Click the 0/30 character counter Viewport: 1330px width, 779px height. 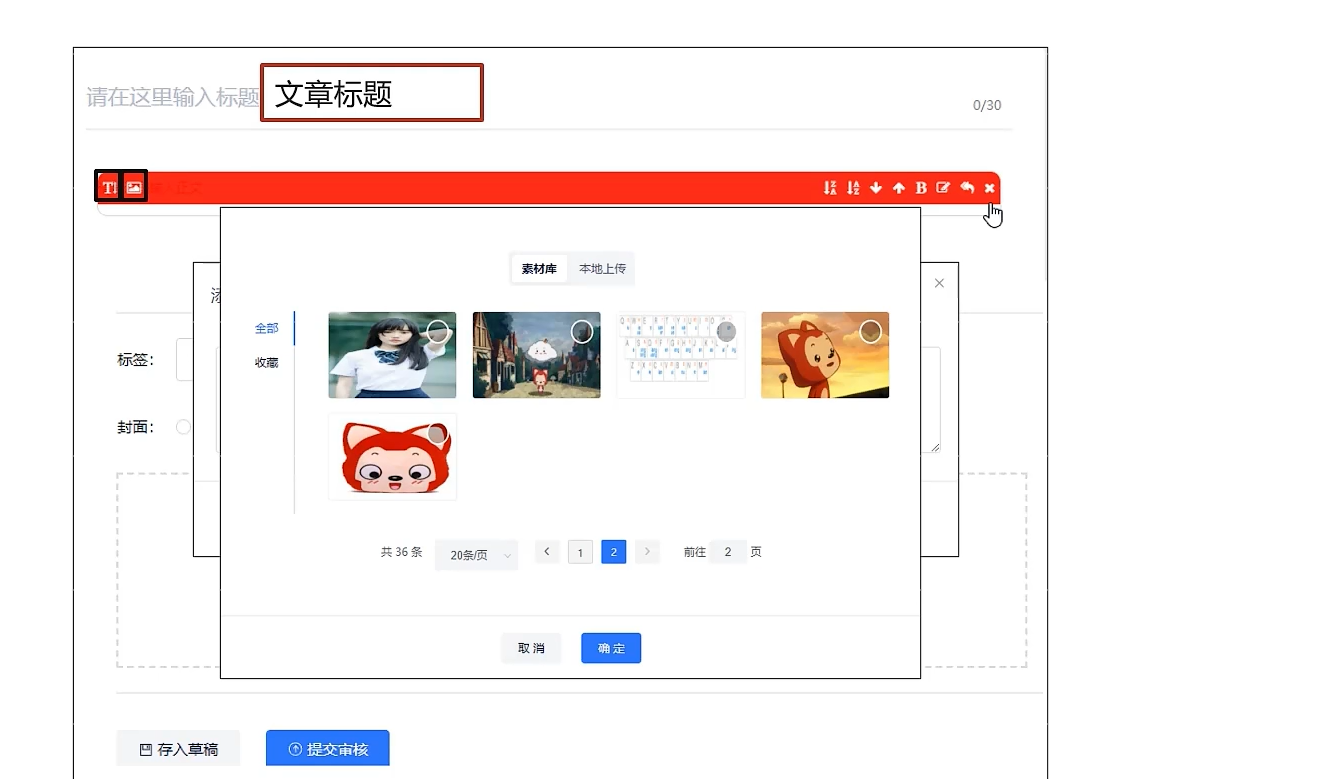tap(987, 105)
